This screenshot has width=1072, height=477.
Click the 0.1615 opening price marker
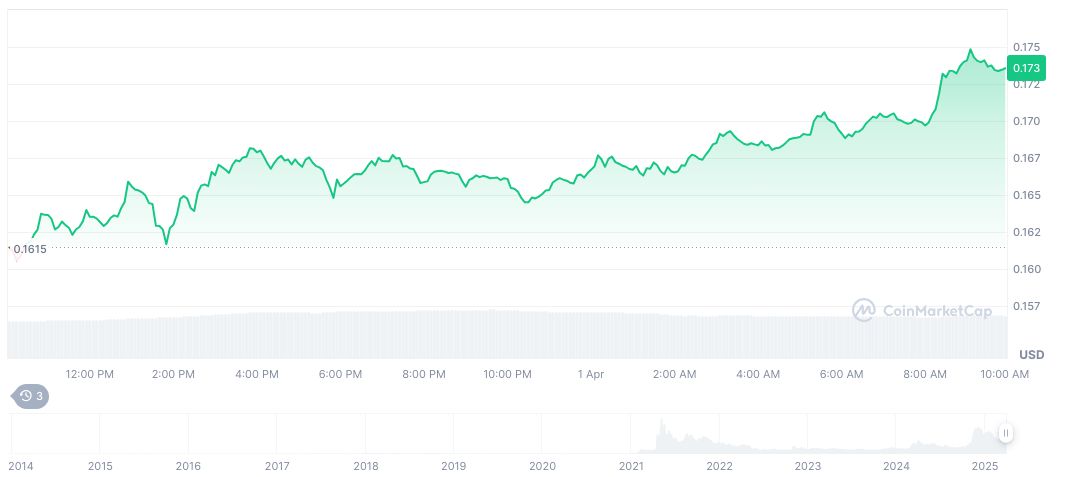pos(30,249)
